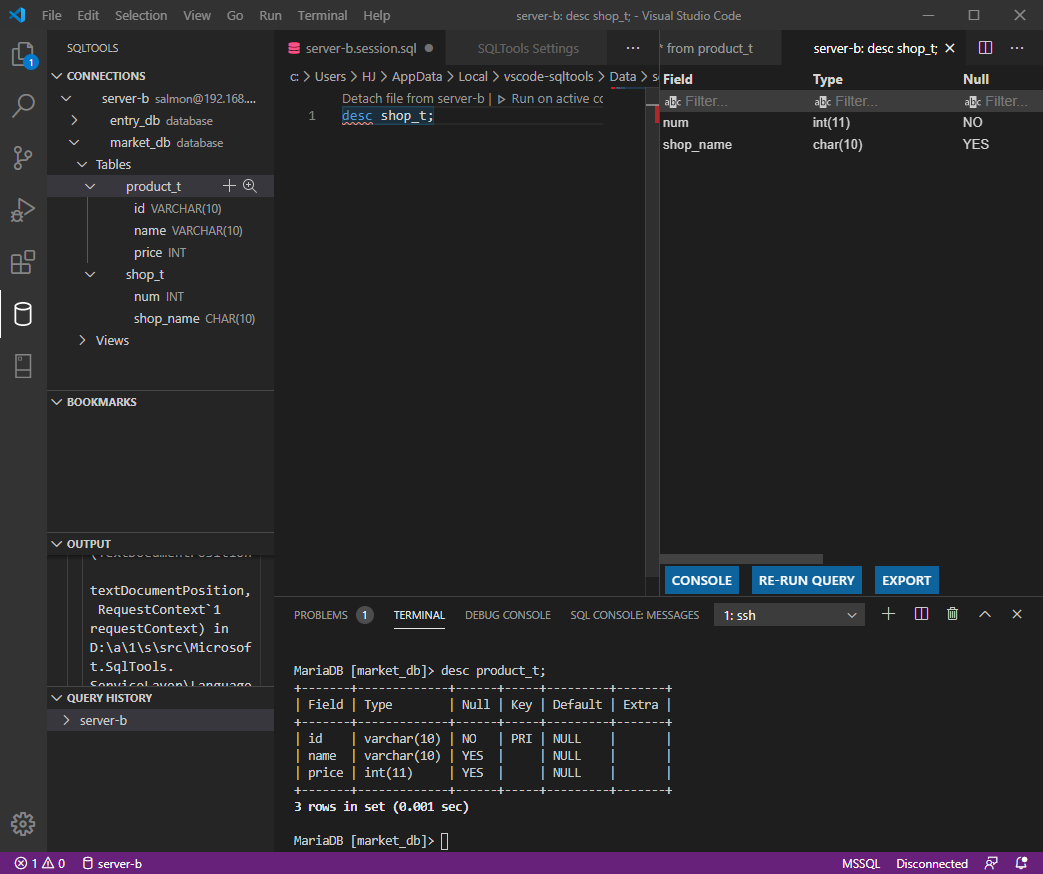Screen dimensions: 1043x874
Task: Collapse the shop_t table node
Action: click(x=90, y=274)
